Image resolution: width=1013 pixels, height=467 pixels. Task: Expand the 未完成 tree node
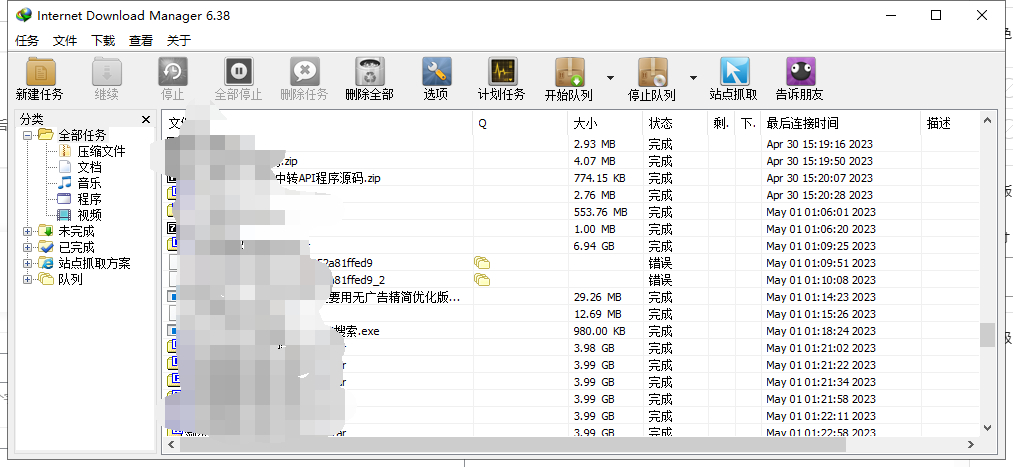pyautogui.click(x=27, y=231)
